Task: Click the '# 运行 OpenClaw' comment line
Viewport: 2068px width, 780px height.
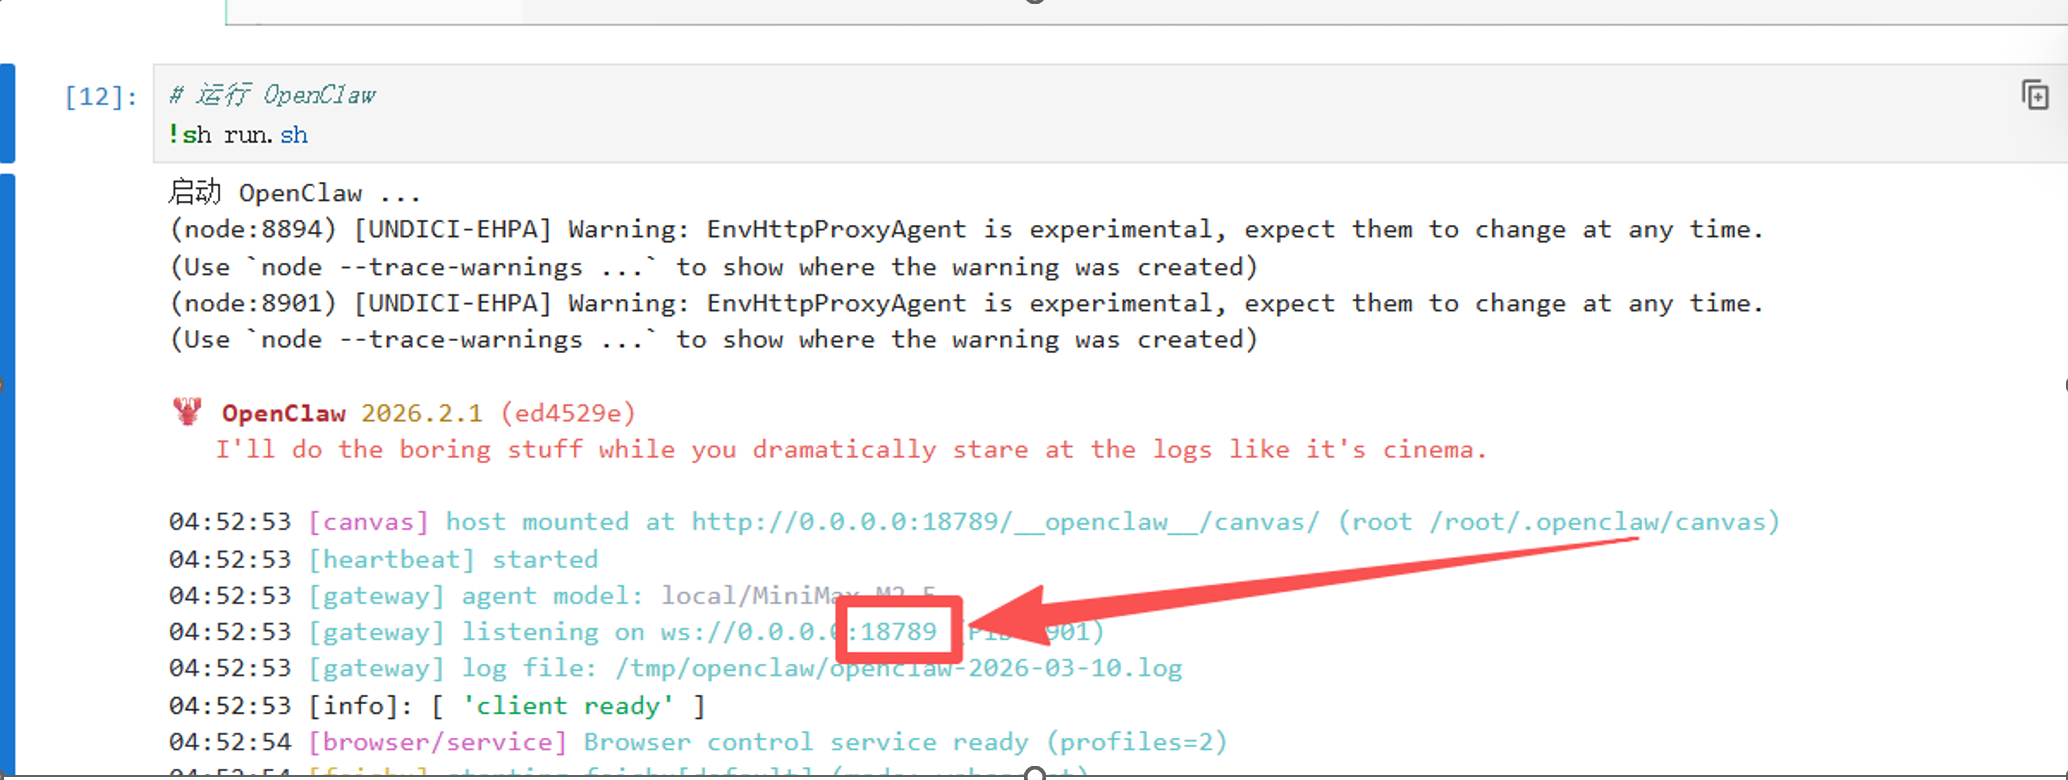Action: 272,95
